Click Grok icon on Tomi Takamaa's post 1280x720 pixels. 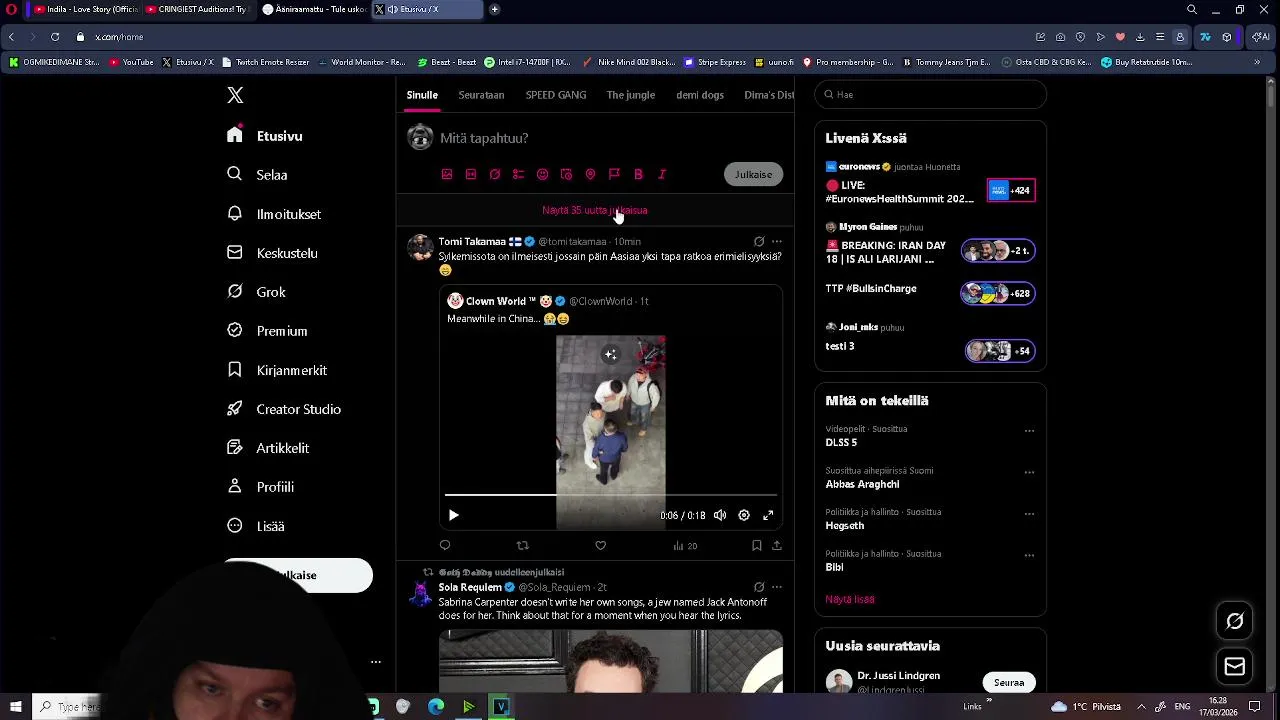(x=759, y=241)
